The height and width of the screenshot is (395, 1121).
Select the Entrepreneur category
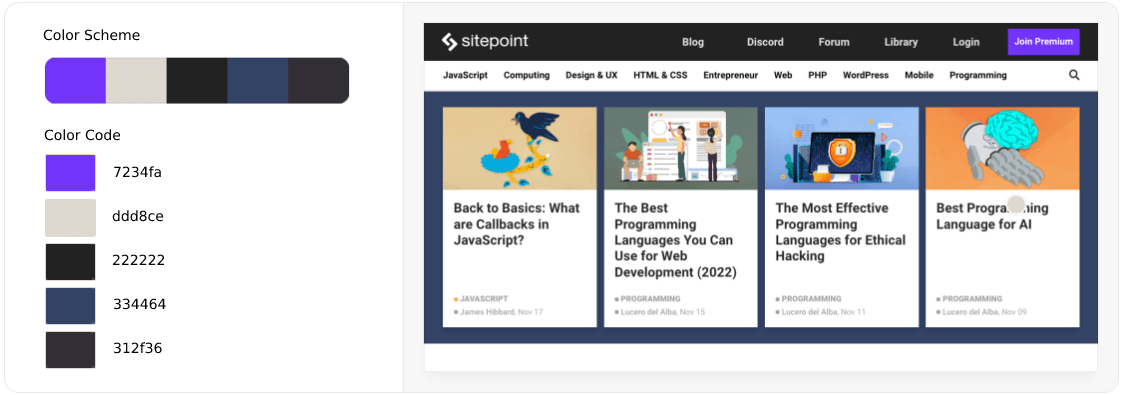[x=731, y=75]
